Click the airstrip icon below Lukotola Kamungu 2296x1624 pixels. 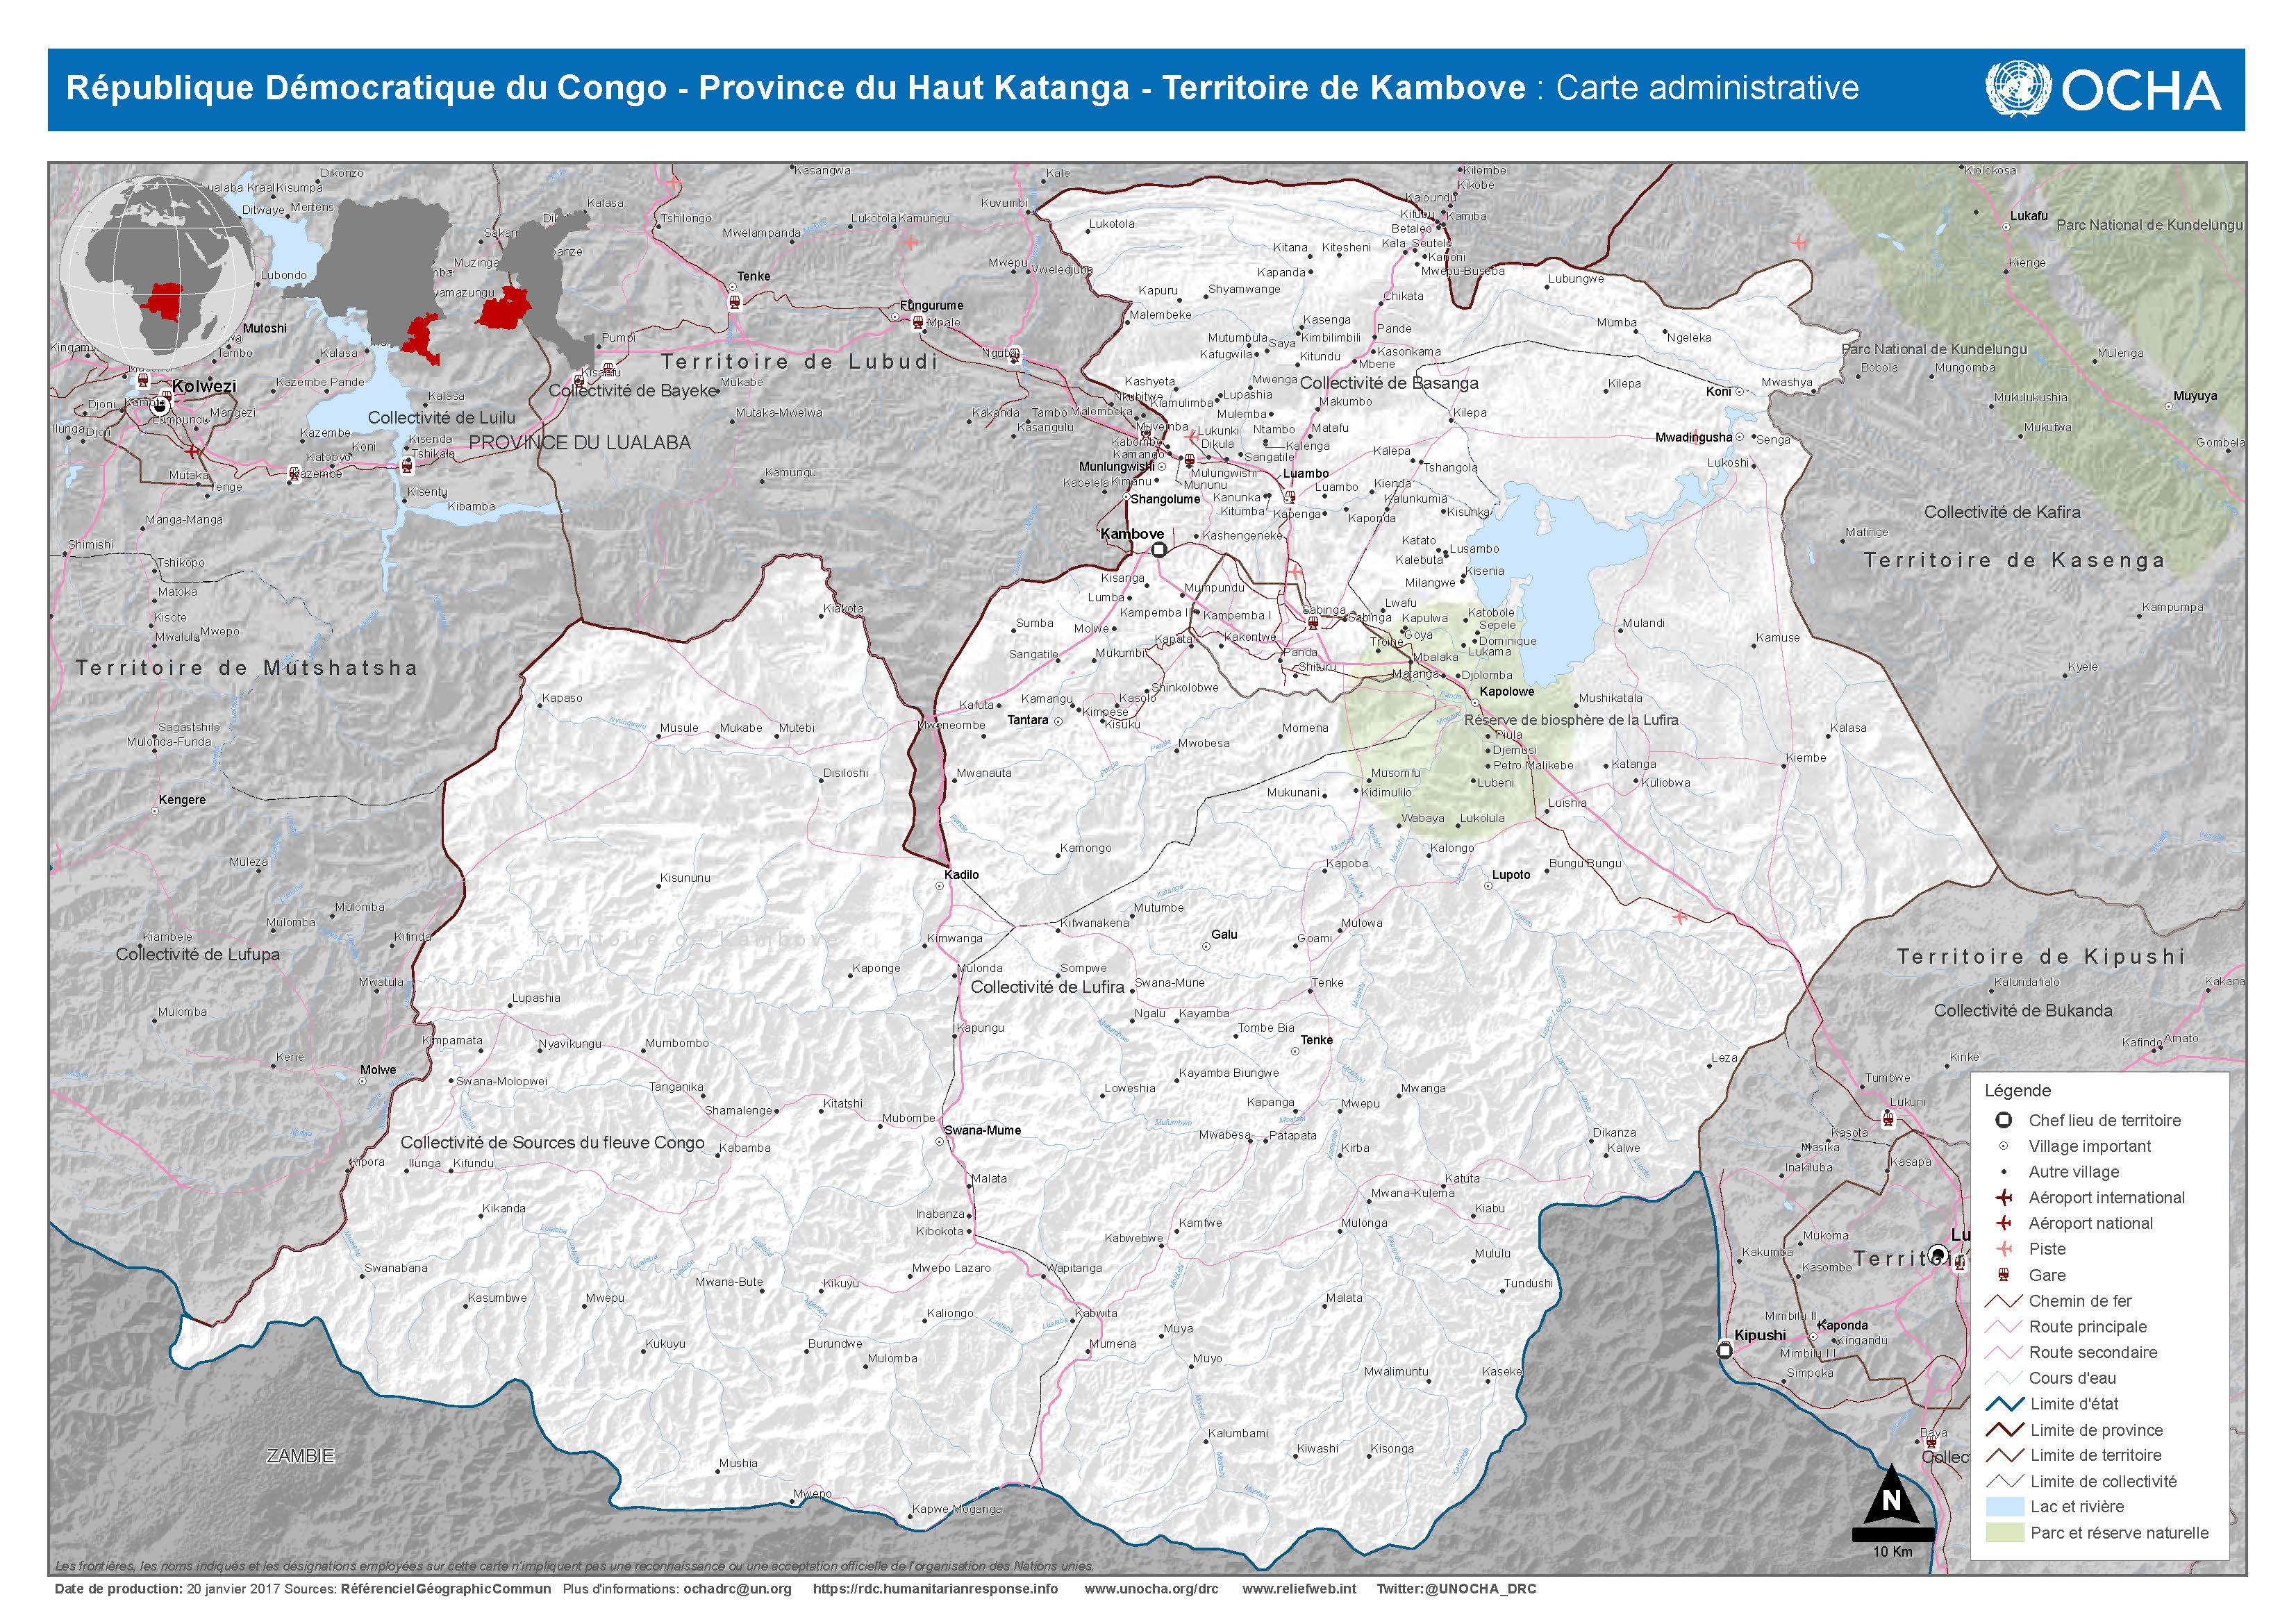click(910, 242)
